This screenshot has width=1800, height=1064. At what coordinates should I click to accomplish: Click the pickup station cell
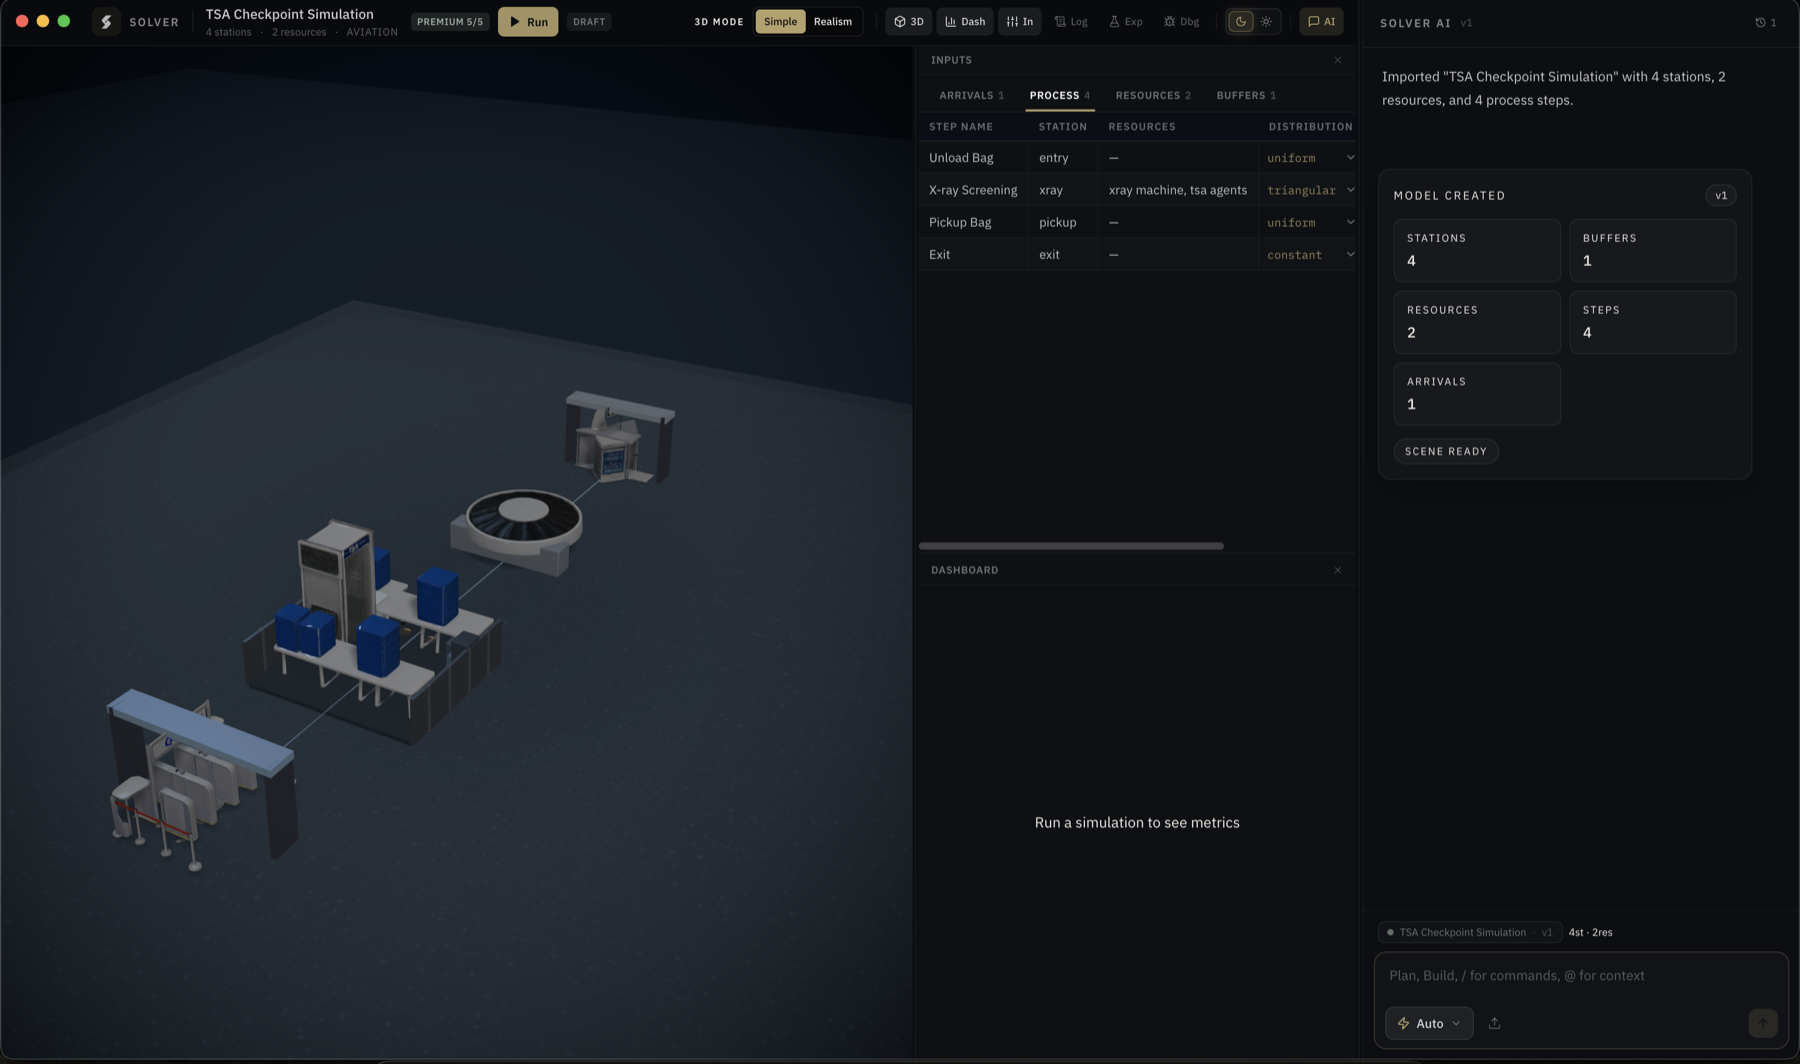click(x=1063, y=222)
